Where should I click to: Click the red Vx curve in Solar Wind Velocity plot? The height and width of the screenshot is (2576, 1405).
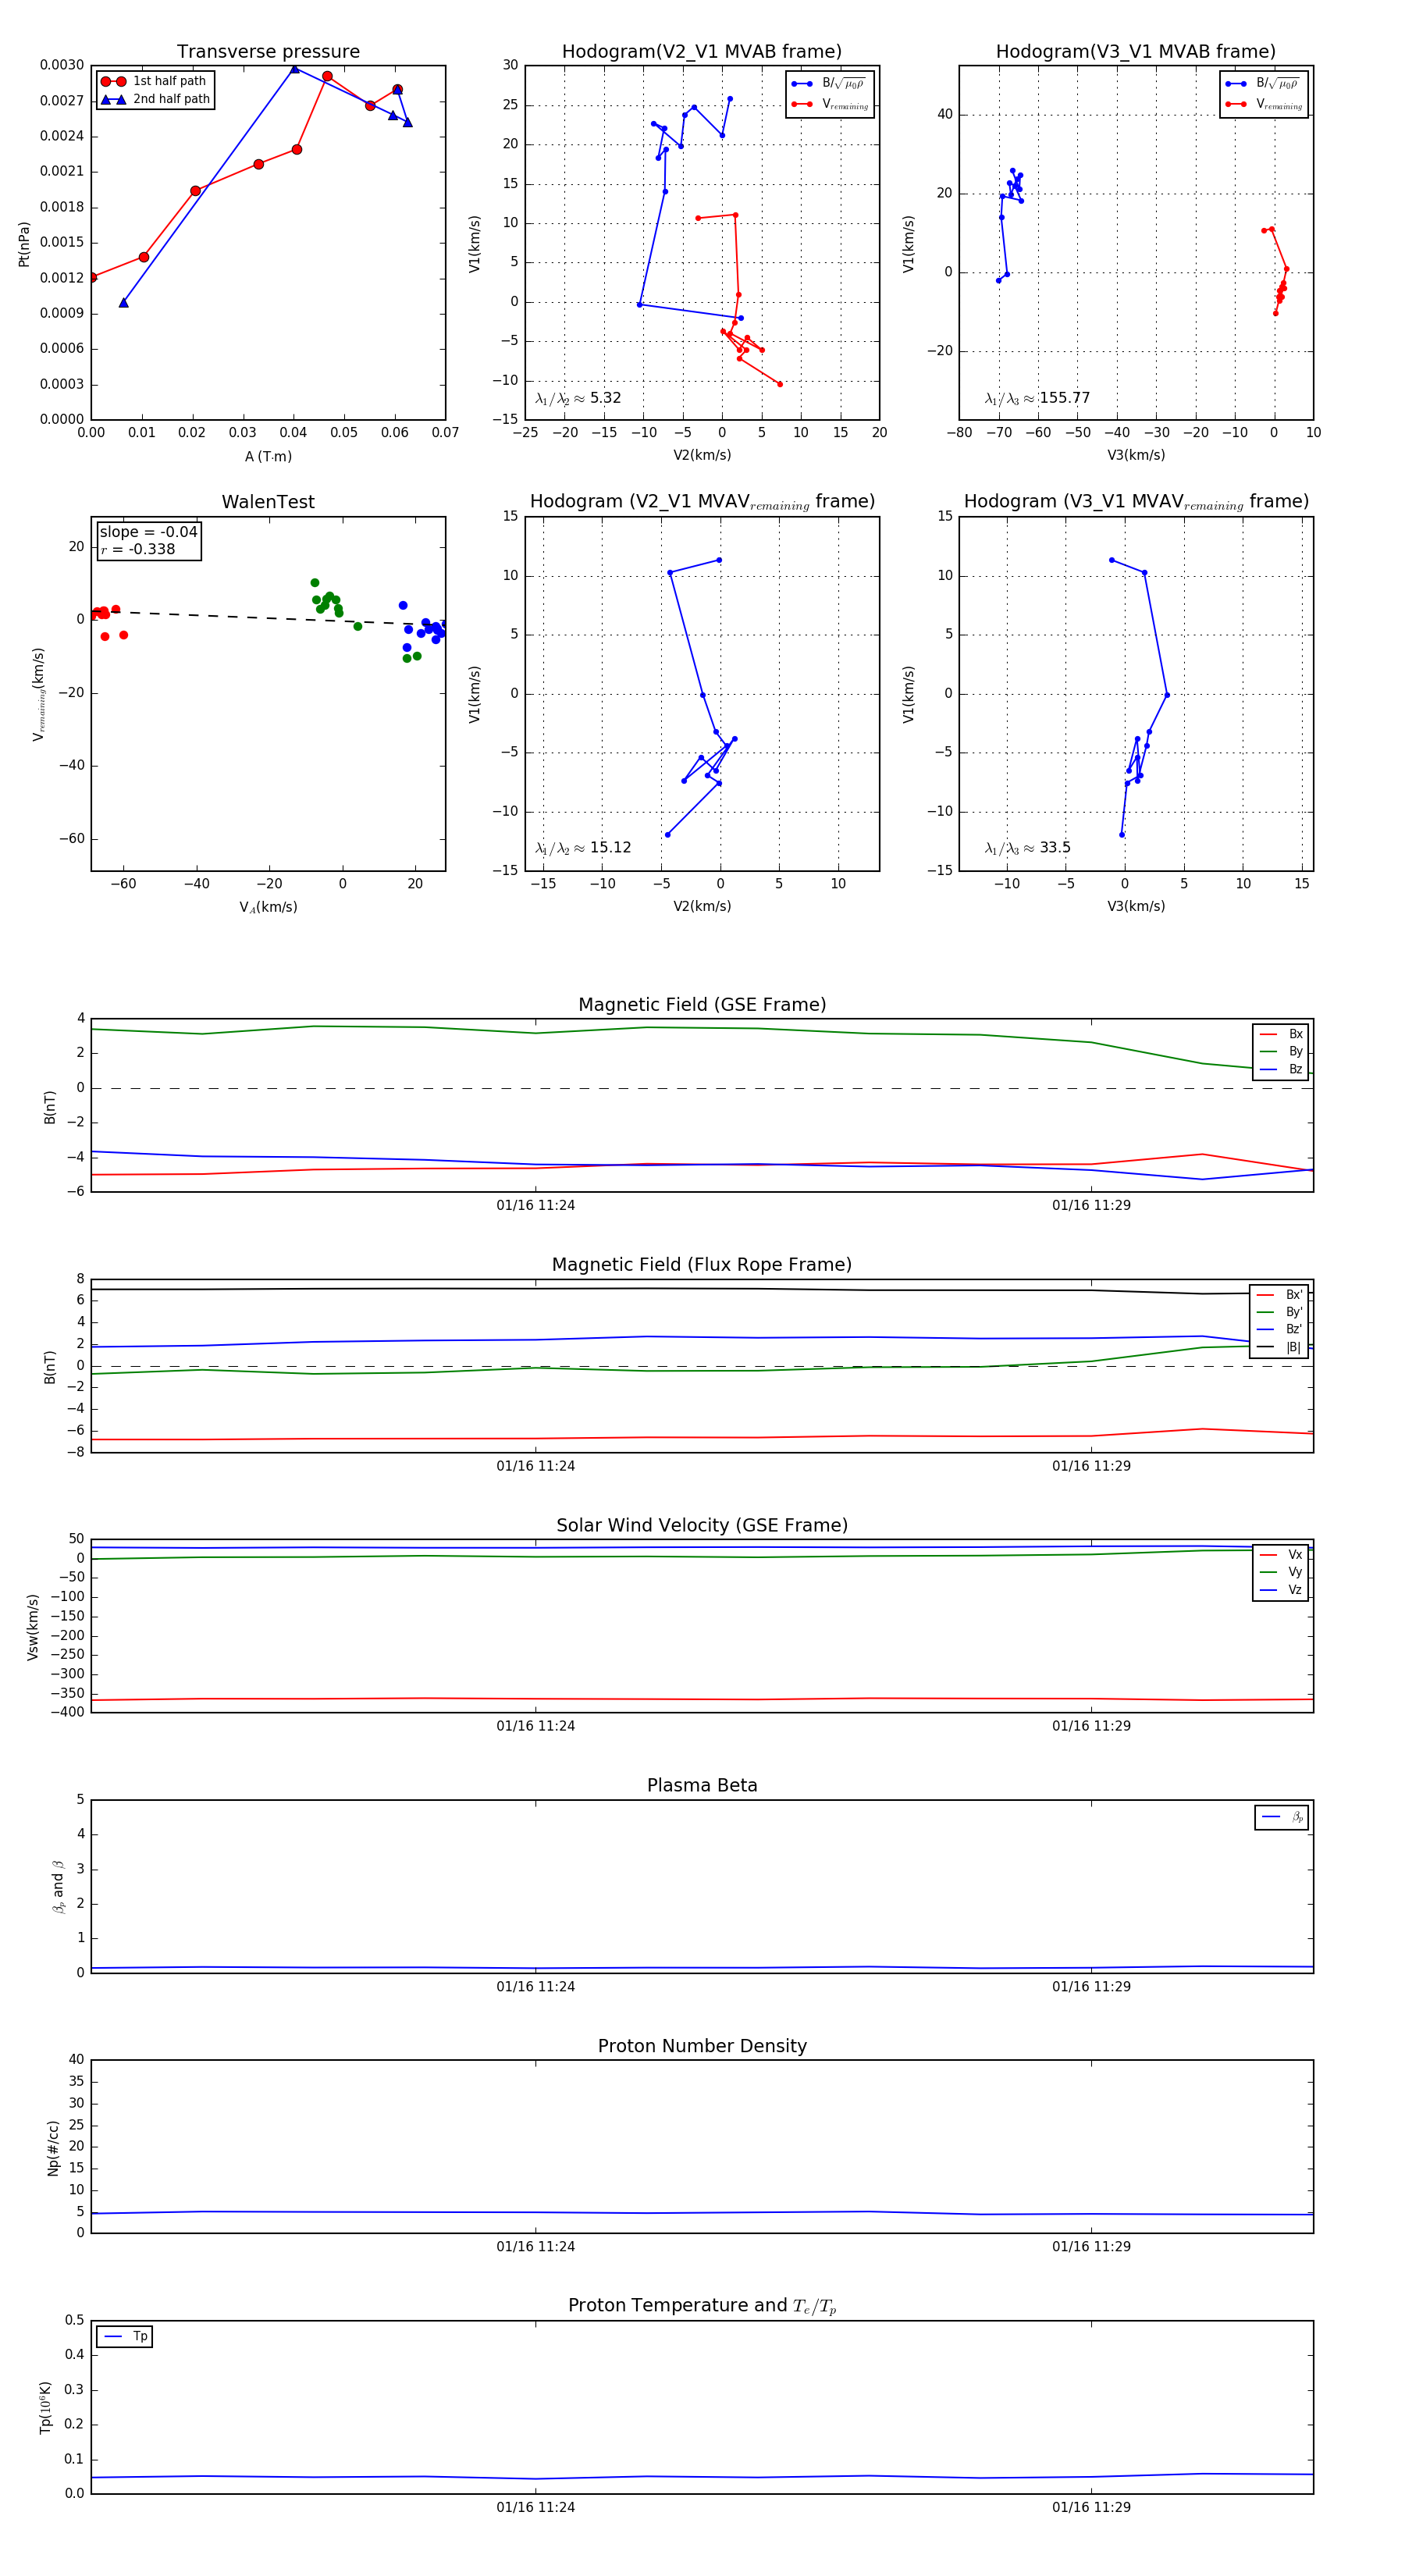pos(702,1699)
